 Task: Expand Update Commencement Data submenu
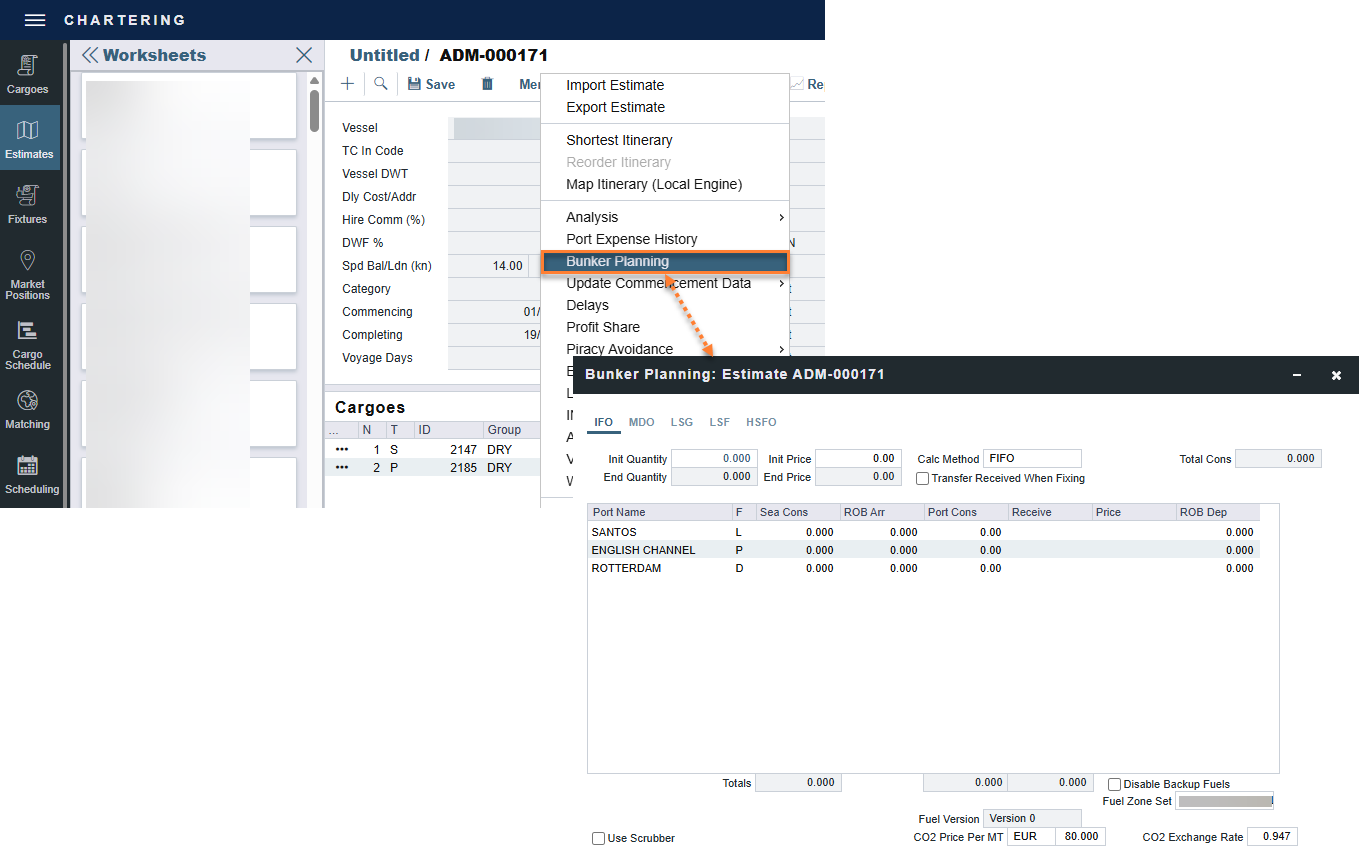coord(664,283)
